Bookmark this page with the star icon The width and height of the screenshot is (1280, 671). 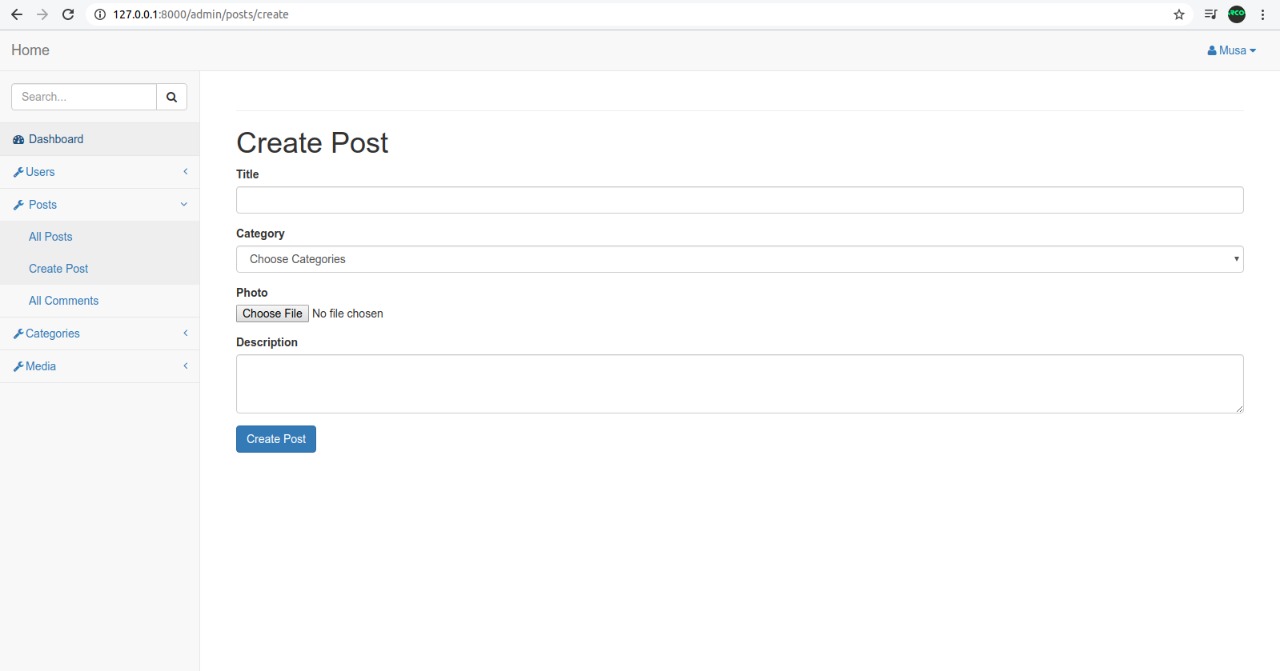pyautogui.click(x=1179, y=15)
